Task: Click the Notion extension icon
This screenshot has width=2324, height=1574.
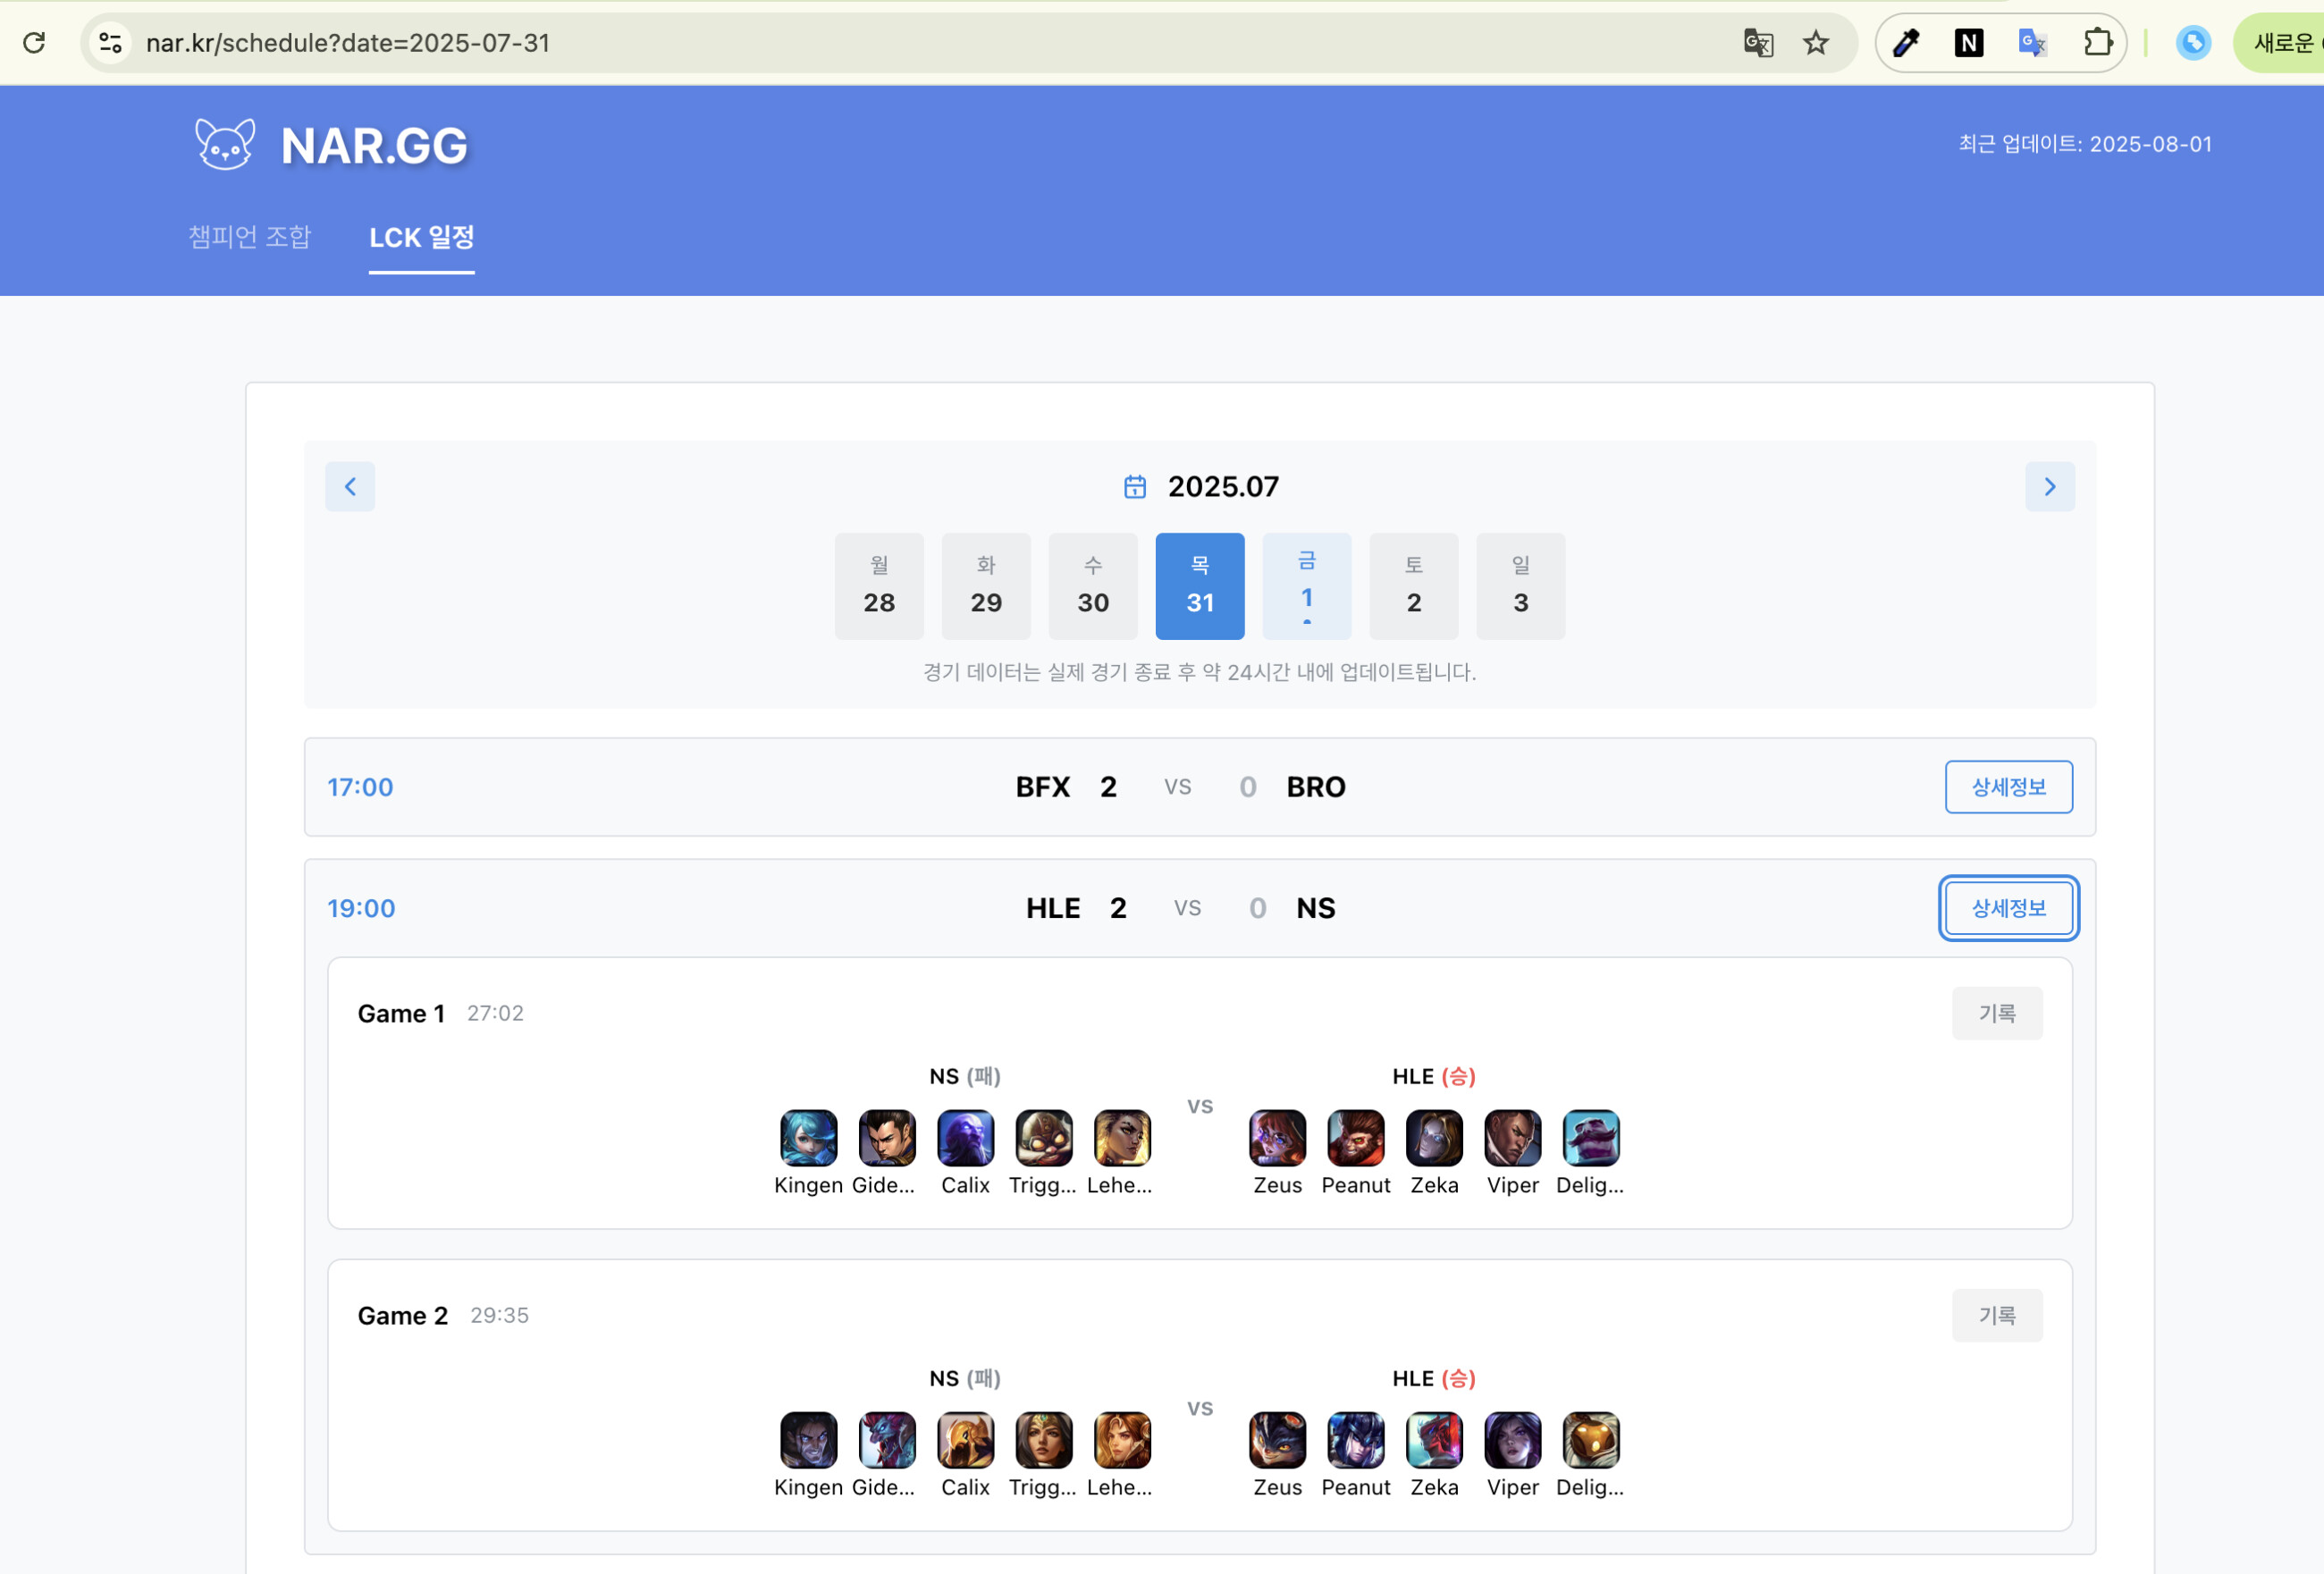Action: coord(1968,43)
